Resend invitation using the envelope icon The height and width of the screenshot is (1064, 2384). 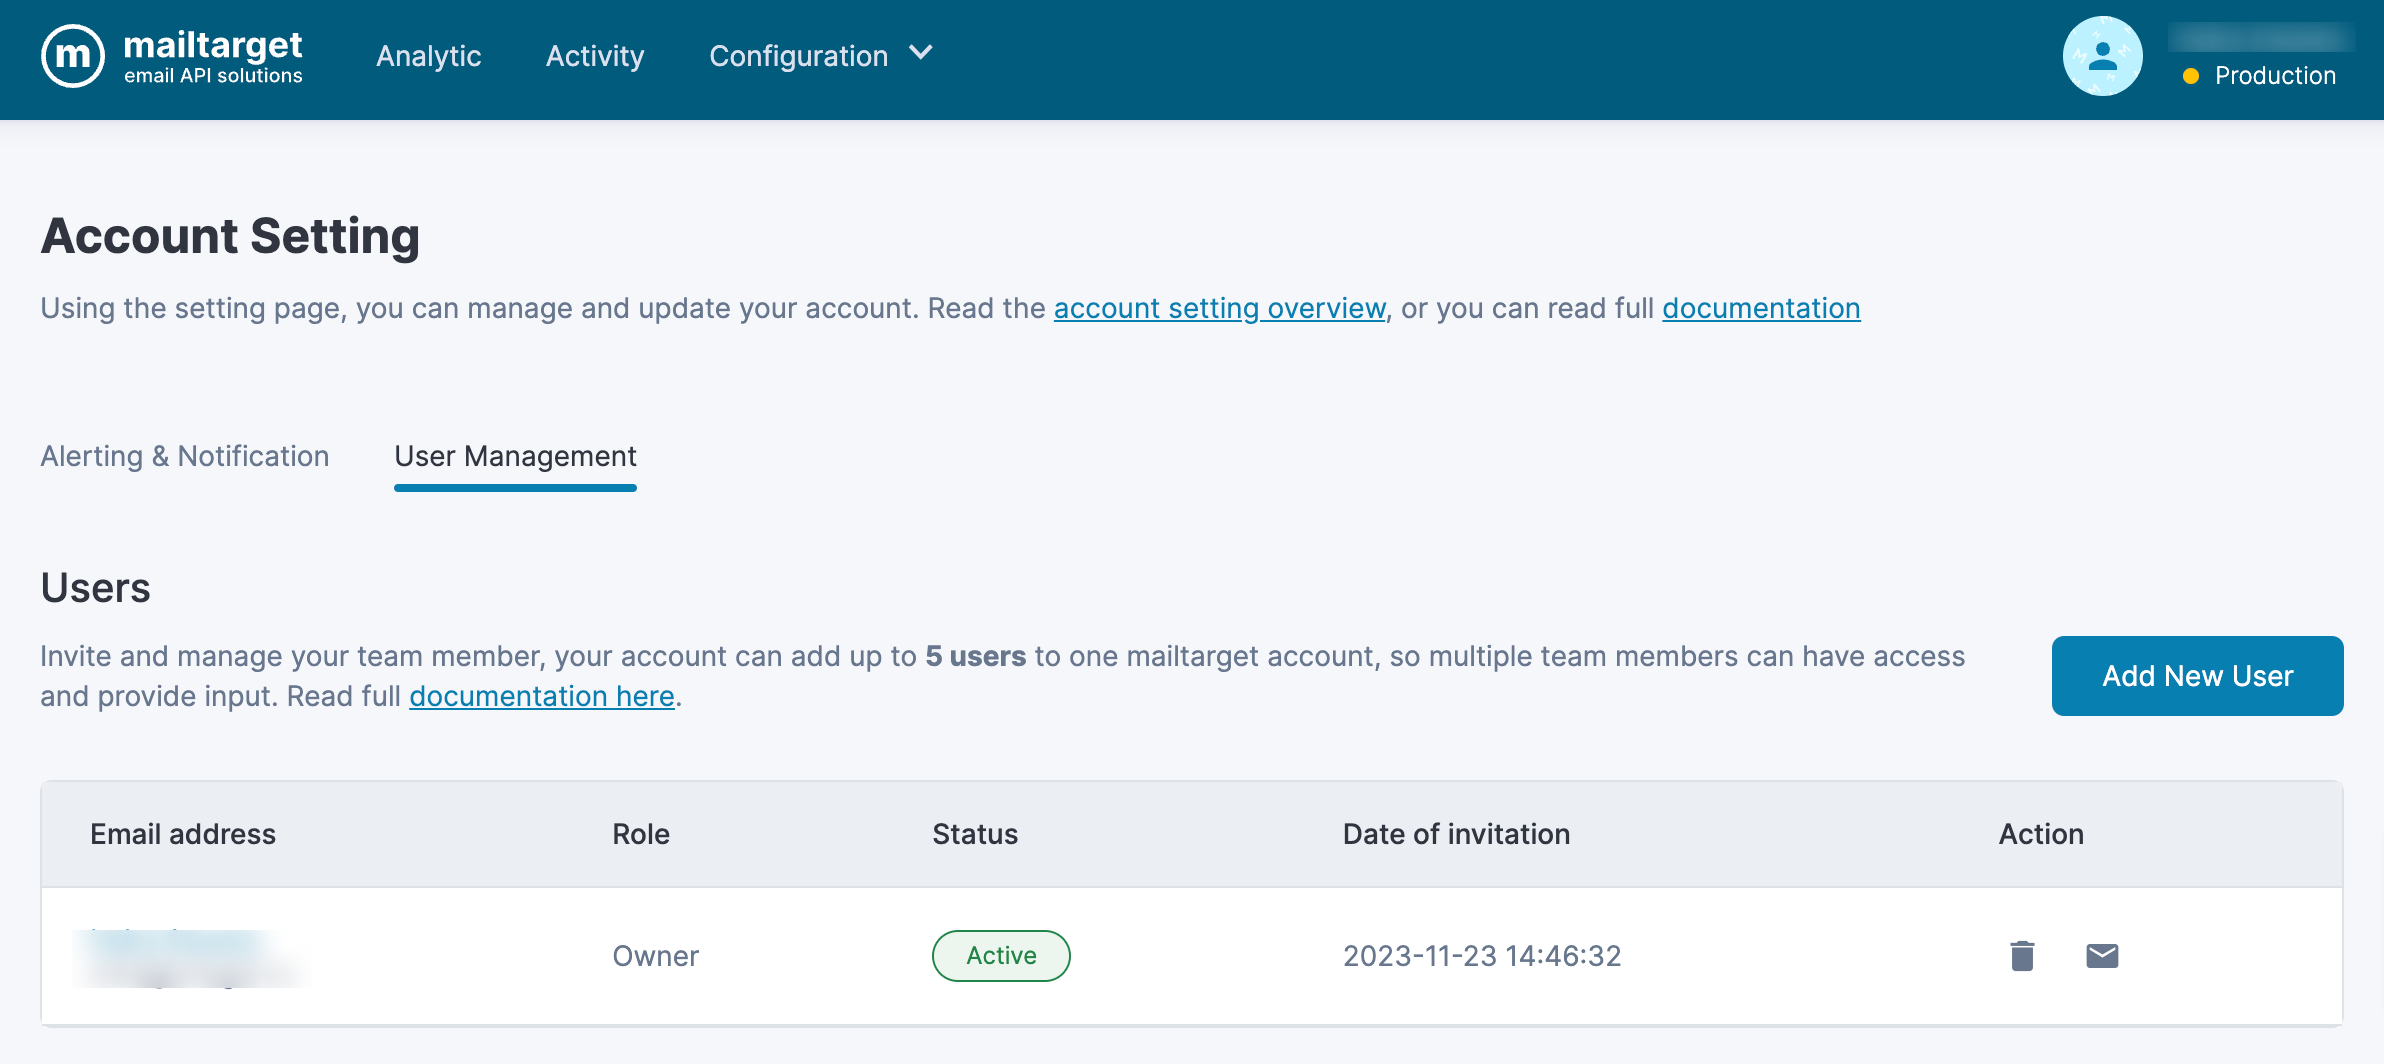[2102, 956]
